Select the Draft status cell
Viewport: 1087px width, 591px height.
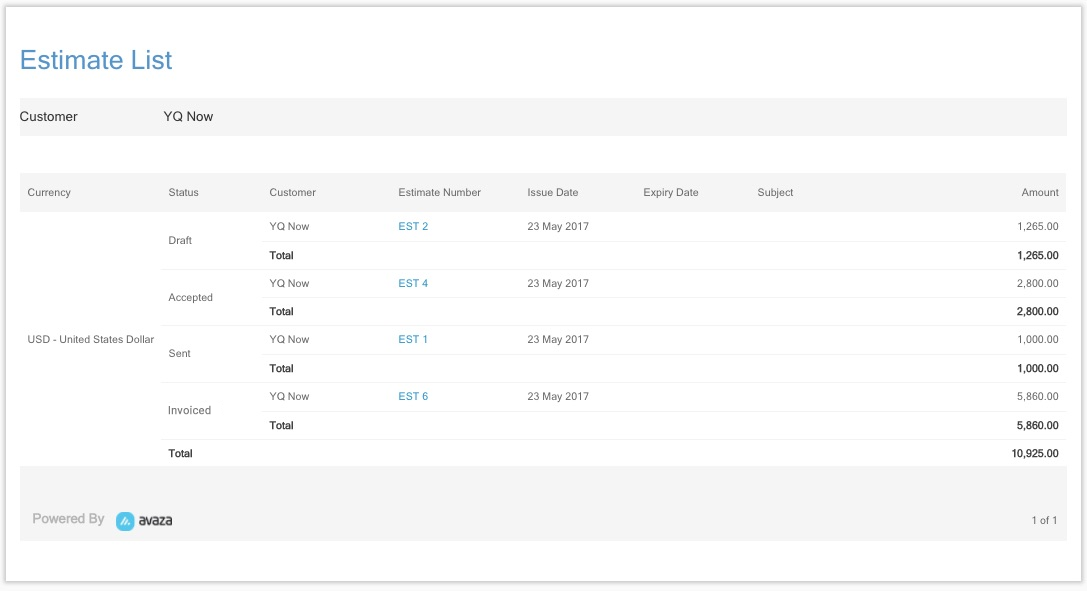pyautogui.click(x=180, y=240)
